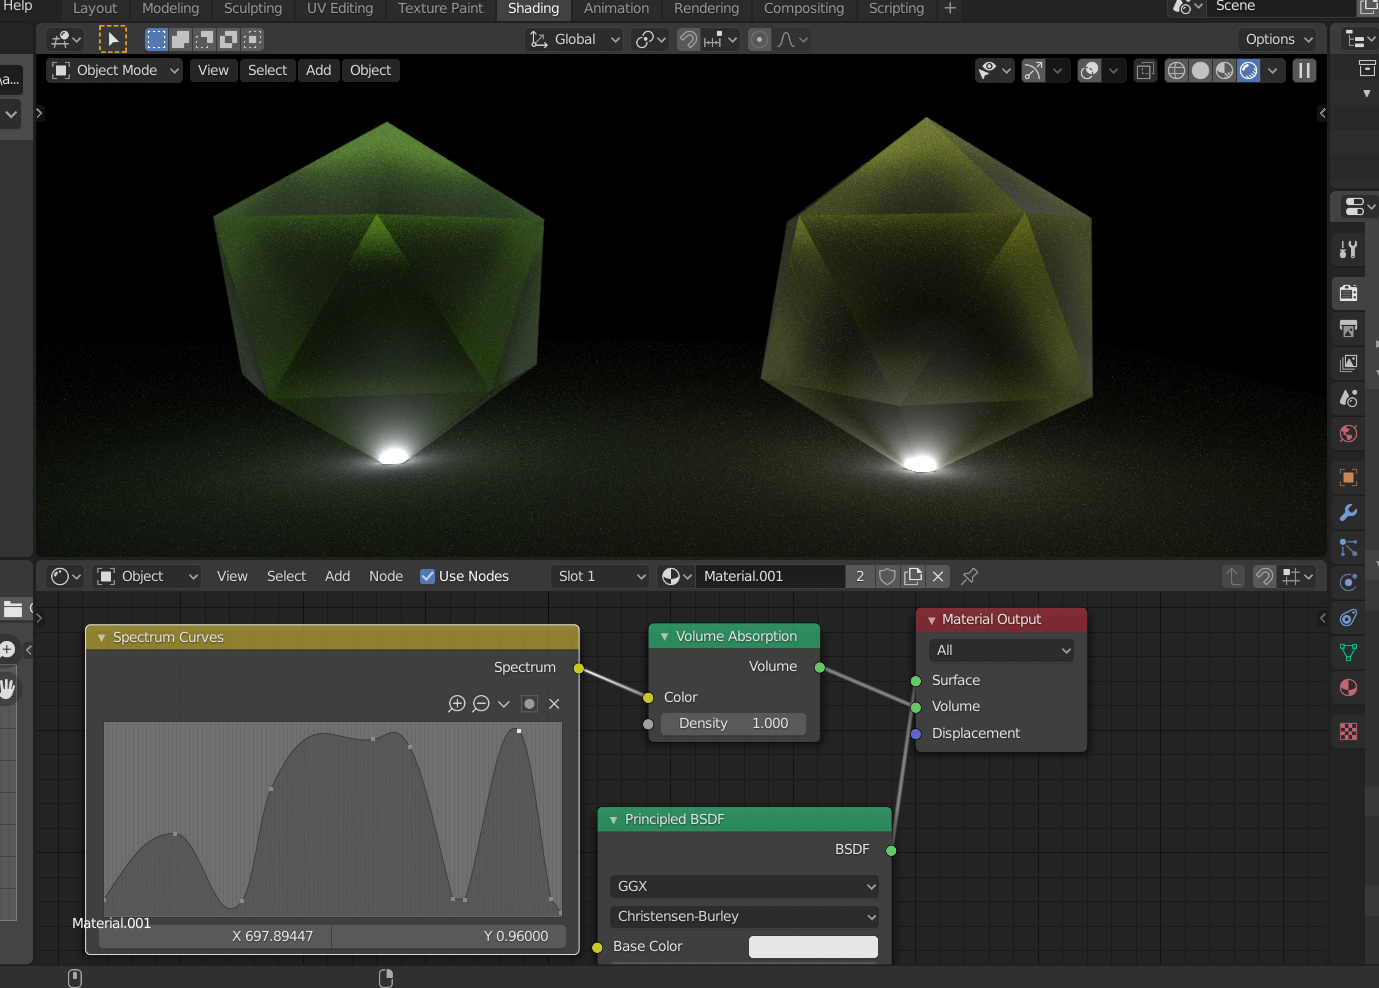Activate the Select Box tool arrow icon
This screenshot has height=988, width=1379.
click(113, 39)
